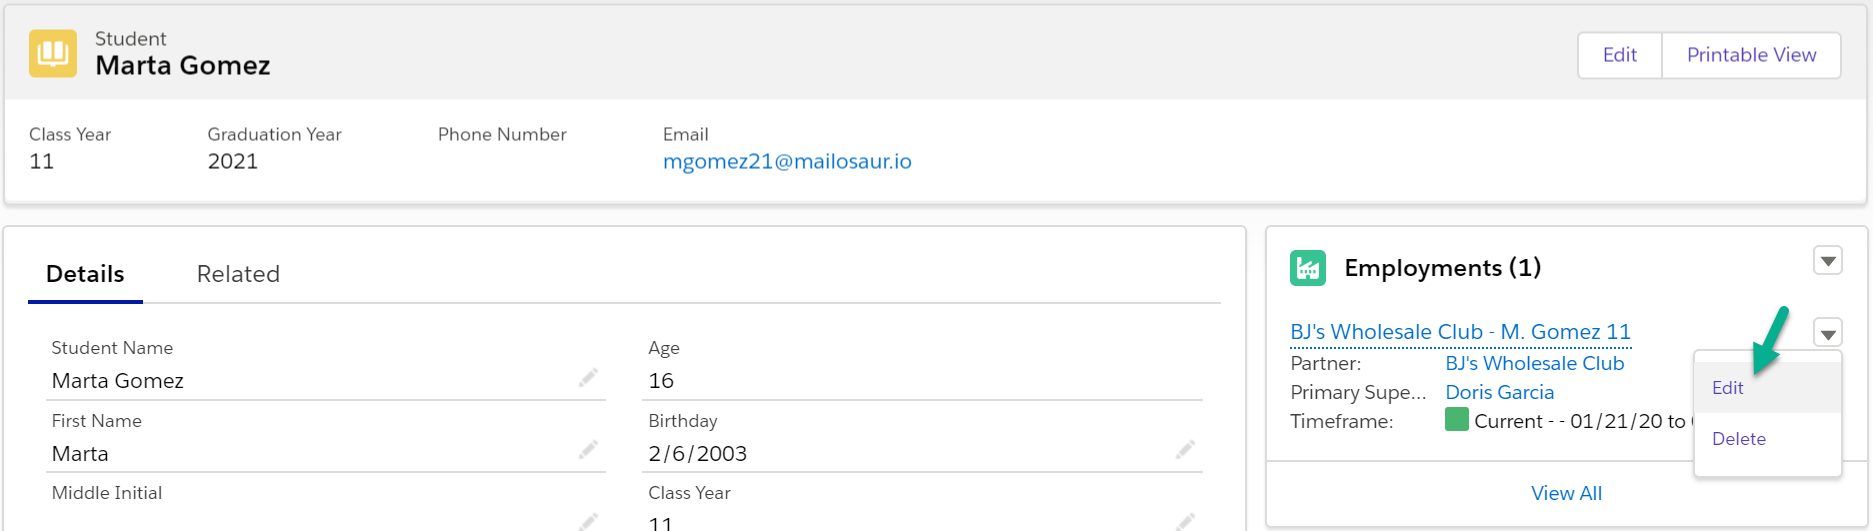Click the pencil icon beside First Name Marta
Viewport: 1873px width, 531px height.
pyautogui.click(x=588, y=450)
